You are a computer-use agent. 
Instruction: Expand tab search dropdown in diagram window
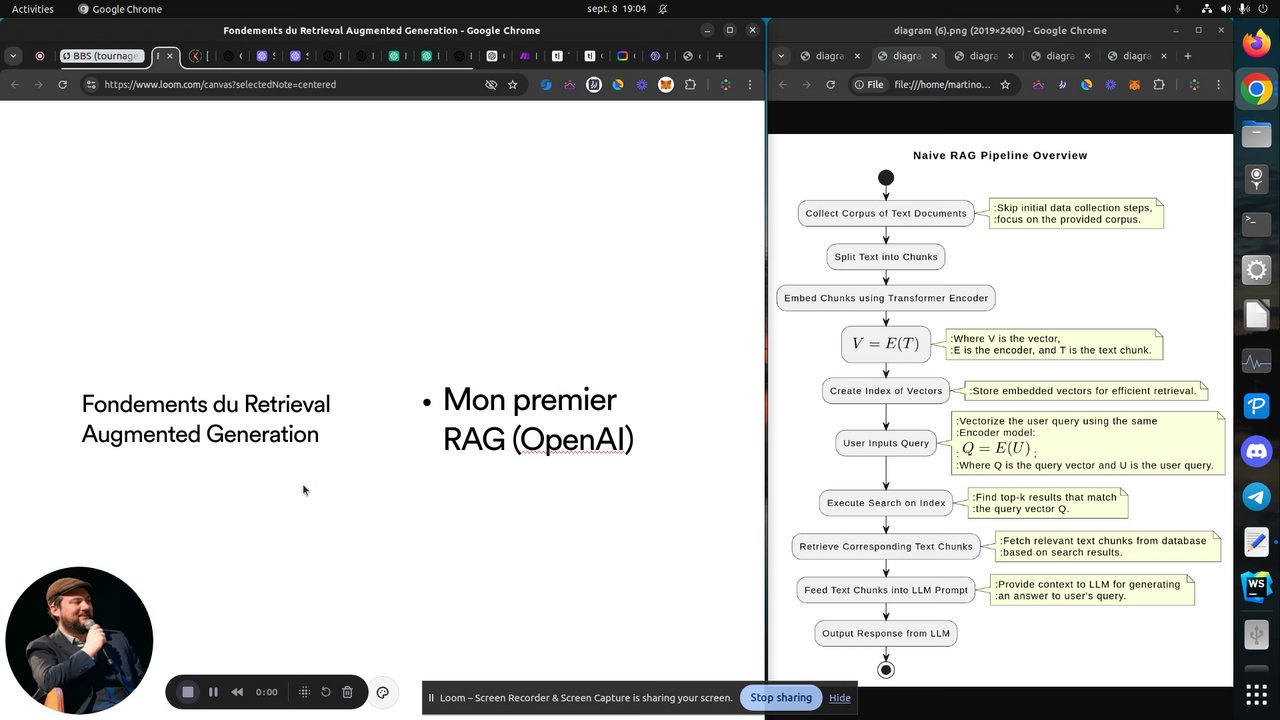point(781,56)
